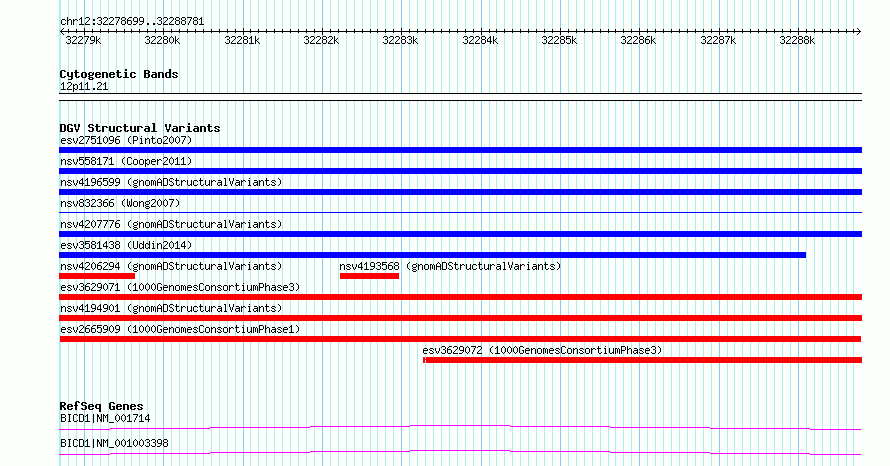Click the magenta line of BICD1|NM_001714
Screen dimensions: 890x466
460,427
